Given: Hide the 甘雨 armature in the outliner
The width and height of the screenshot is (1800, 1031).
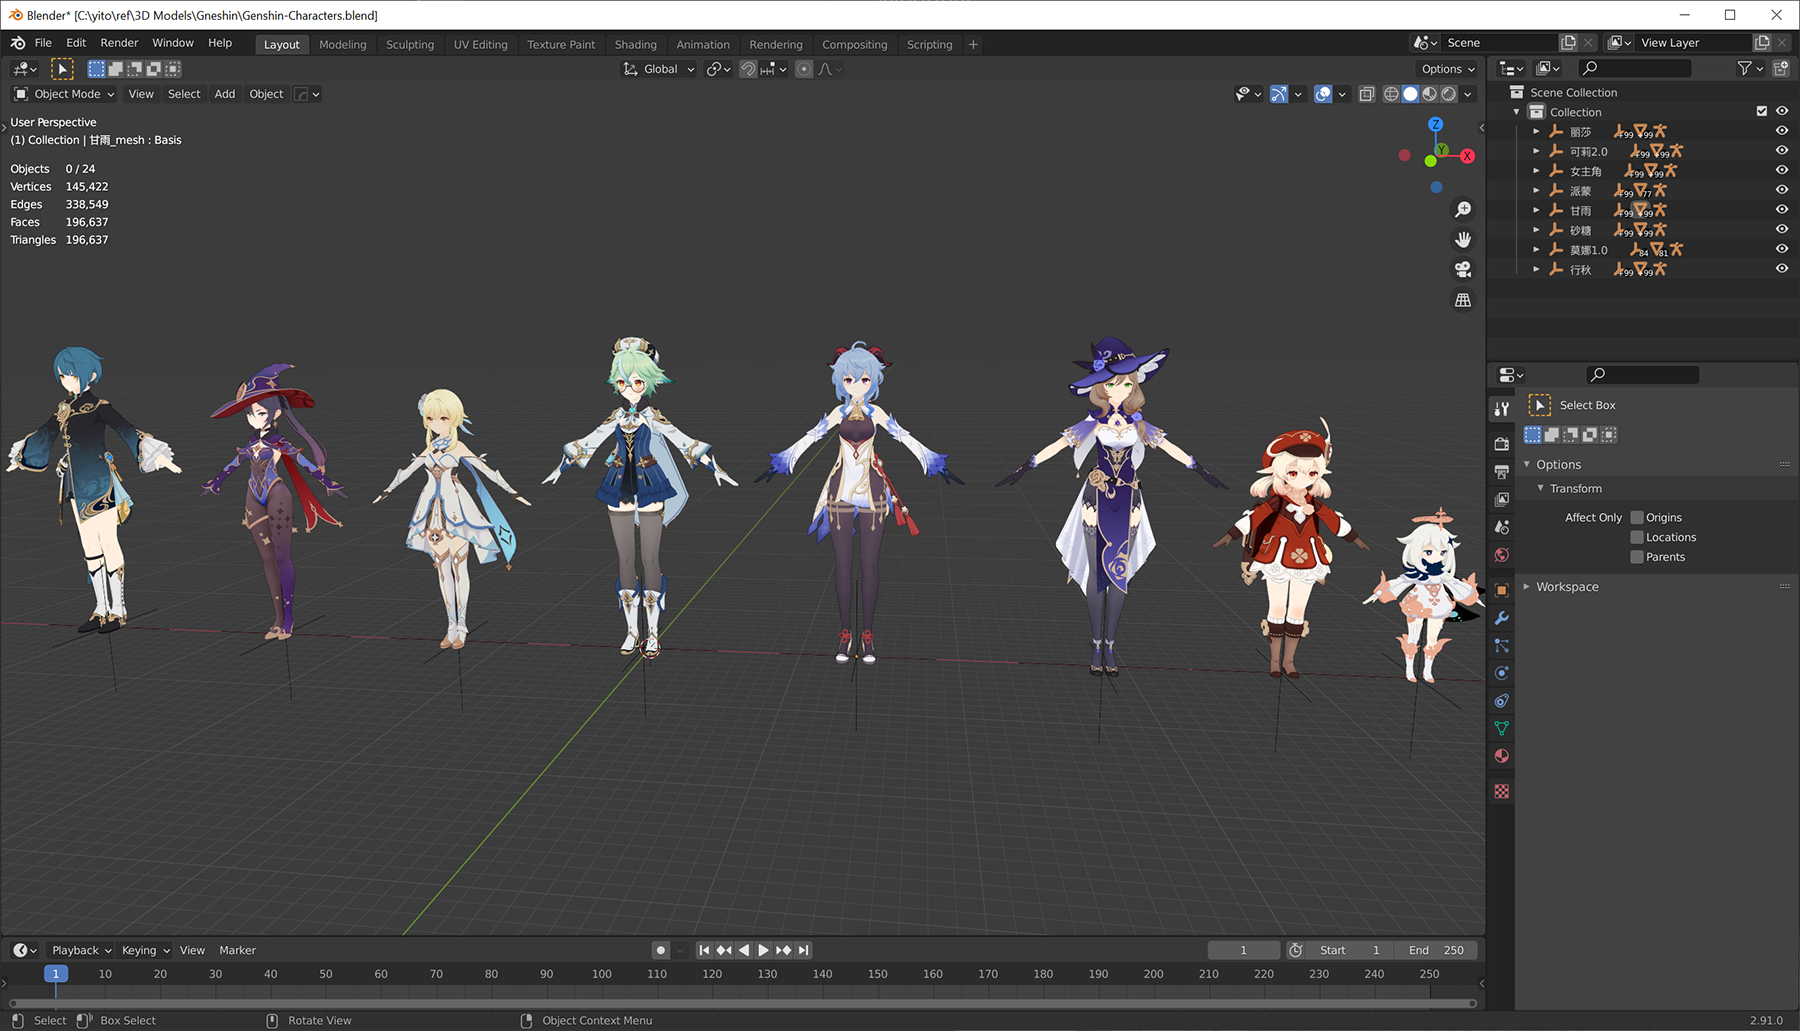Looking at the screenshot, I should click(x=1781, y=209).
